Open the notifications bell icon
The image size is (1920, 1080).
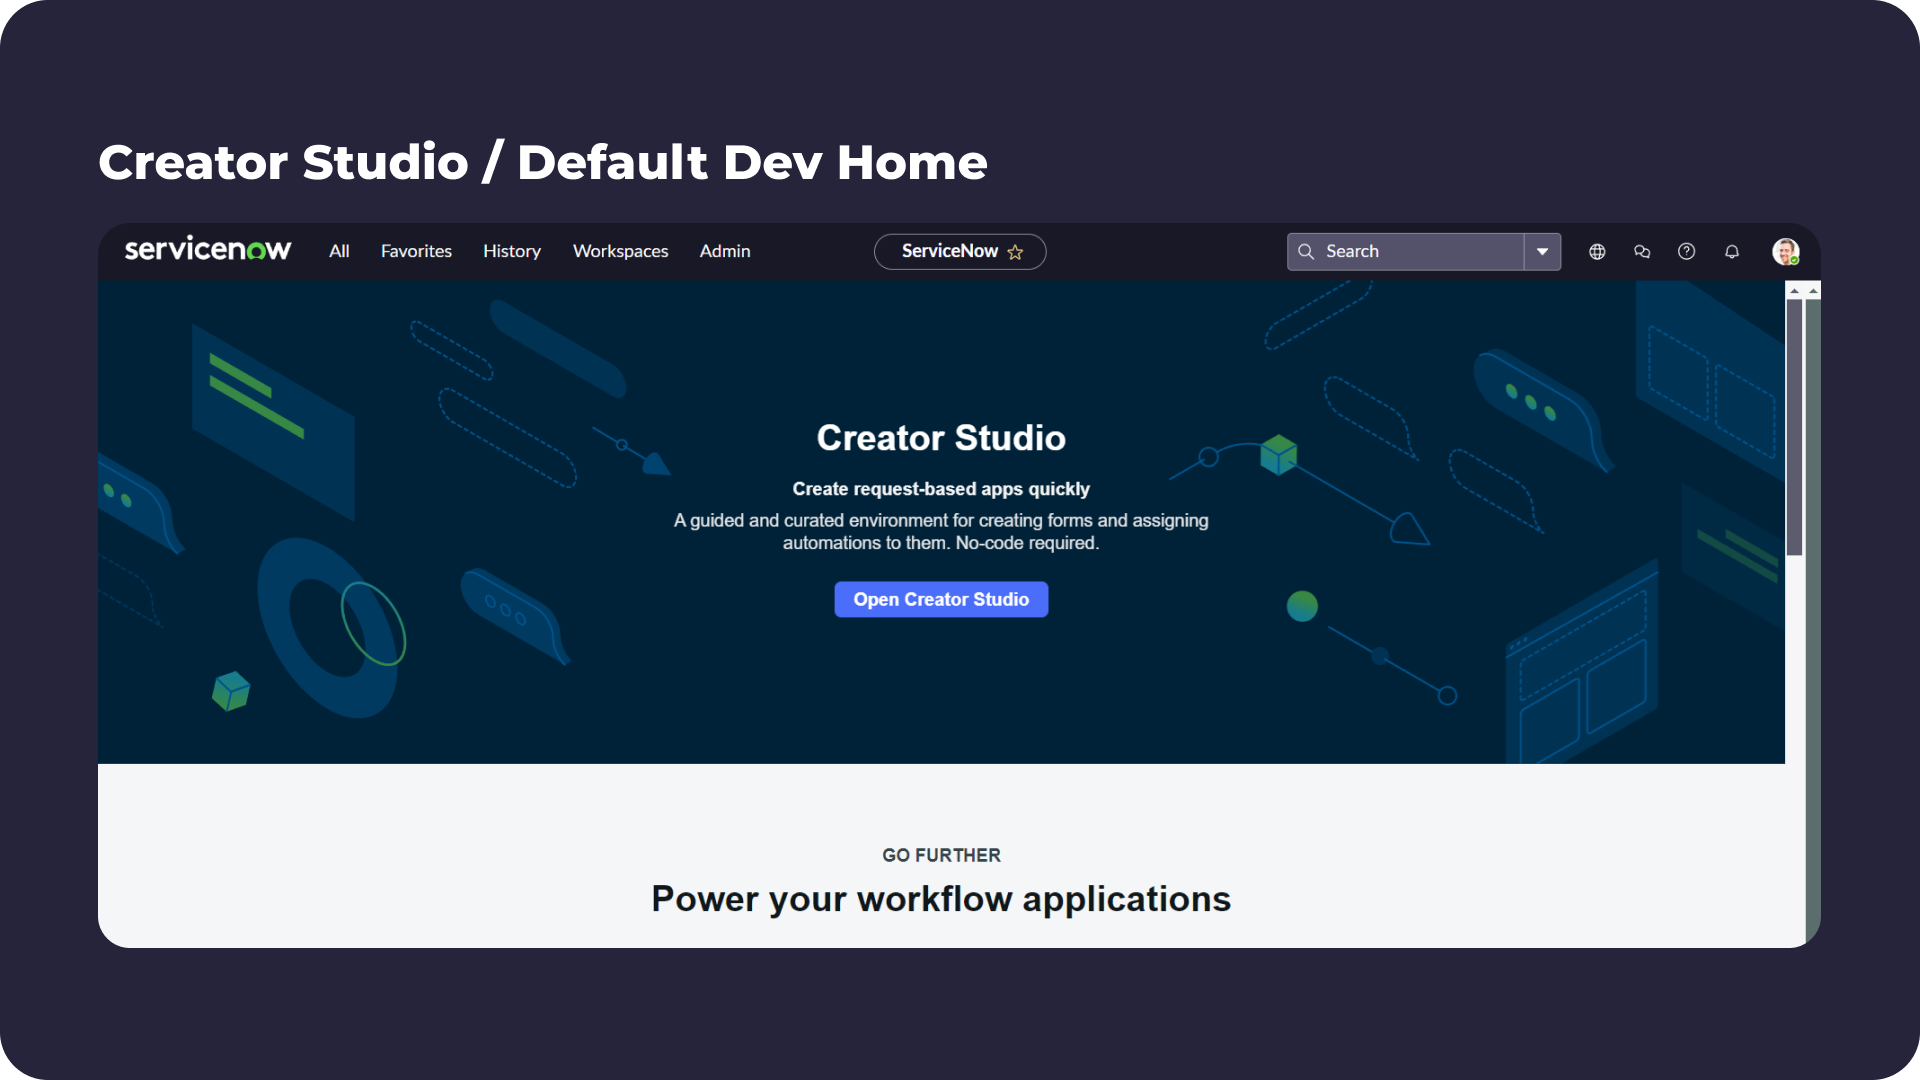point(1733,252)
